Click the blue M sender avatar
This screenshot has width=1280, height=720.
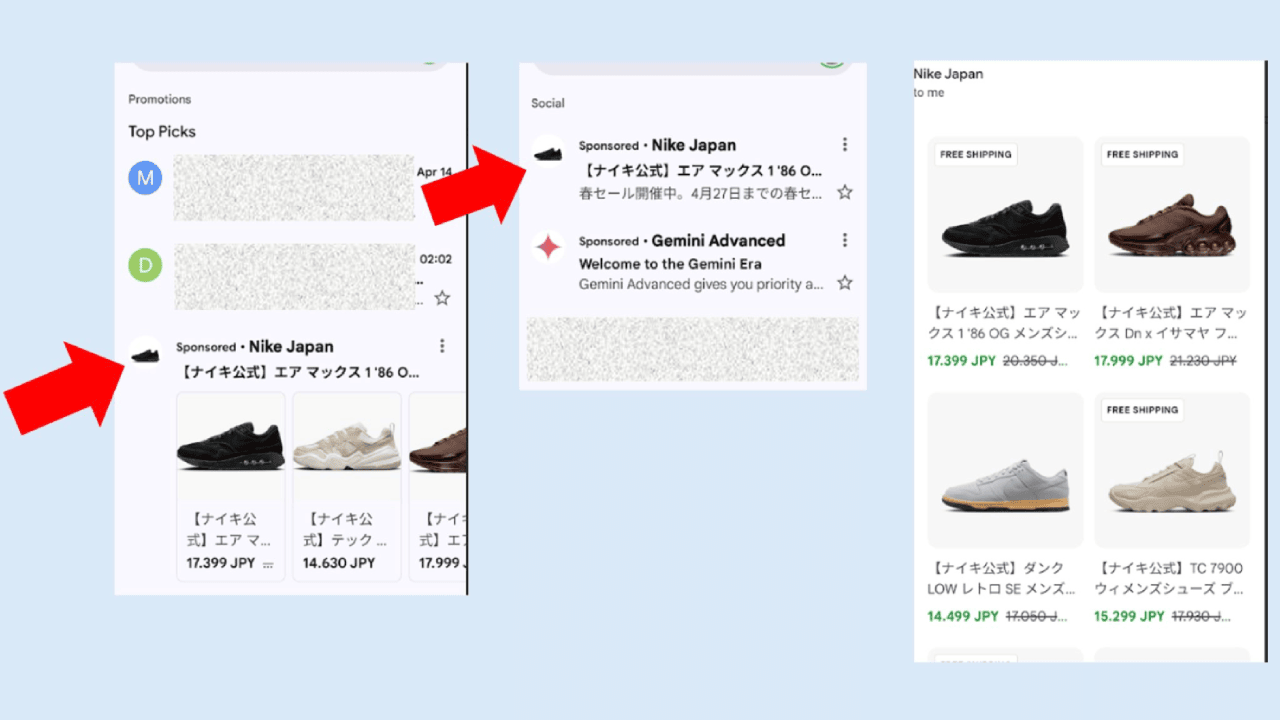coord(145,178)
